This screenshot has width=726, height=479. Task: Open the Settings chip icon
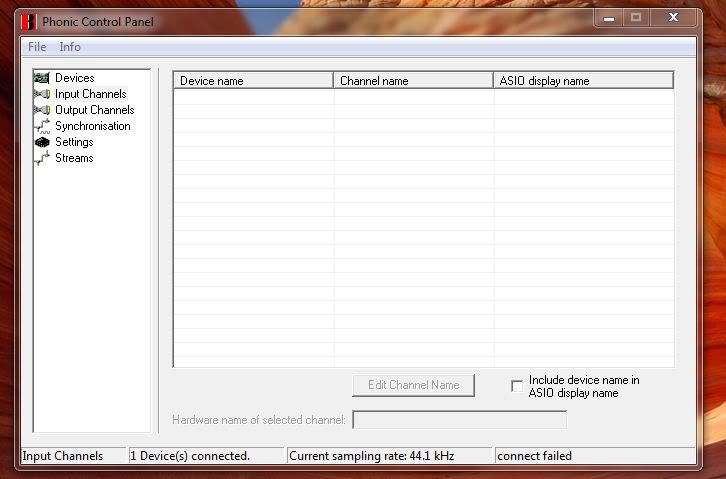[42, 142]
